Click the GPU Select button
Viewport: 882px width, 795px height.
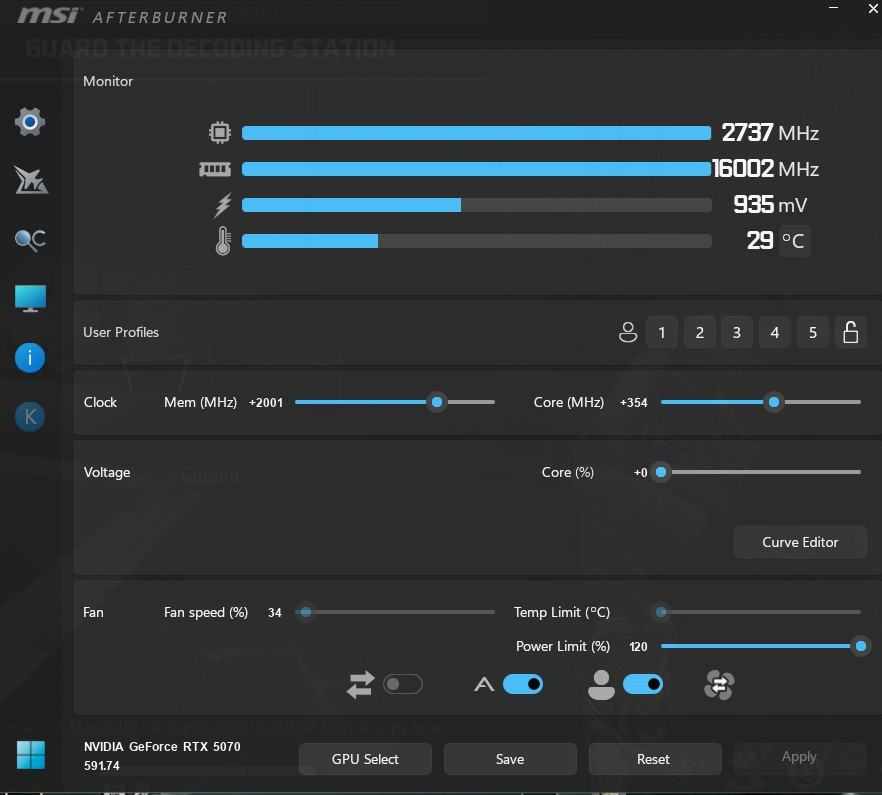point(365,759)
